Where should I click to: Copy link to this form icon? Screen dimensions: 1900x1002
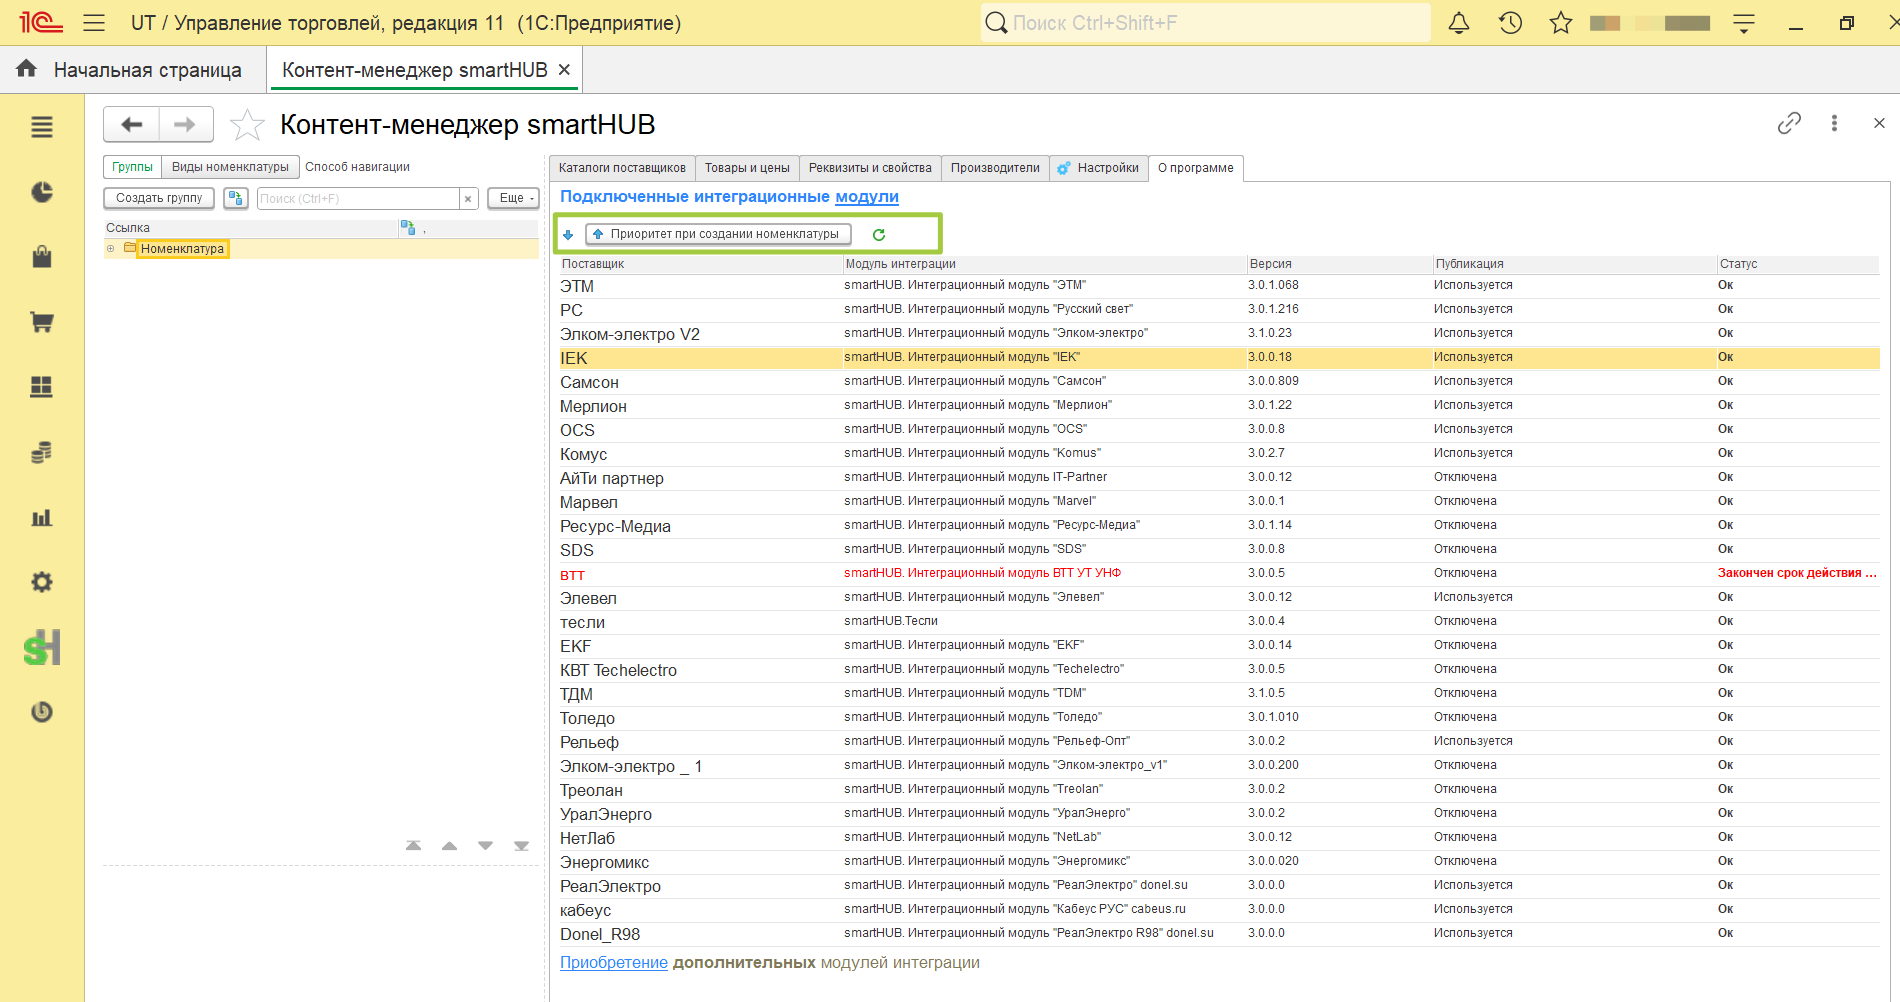1789,123
